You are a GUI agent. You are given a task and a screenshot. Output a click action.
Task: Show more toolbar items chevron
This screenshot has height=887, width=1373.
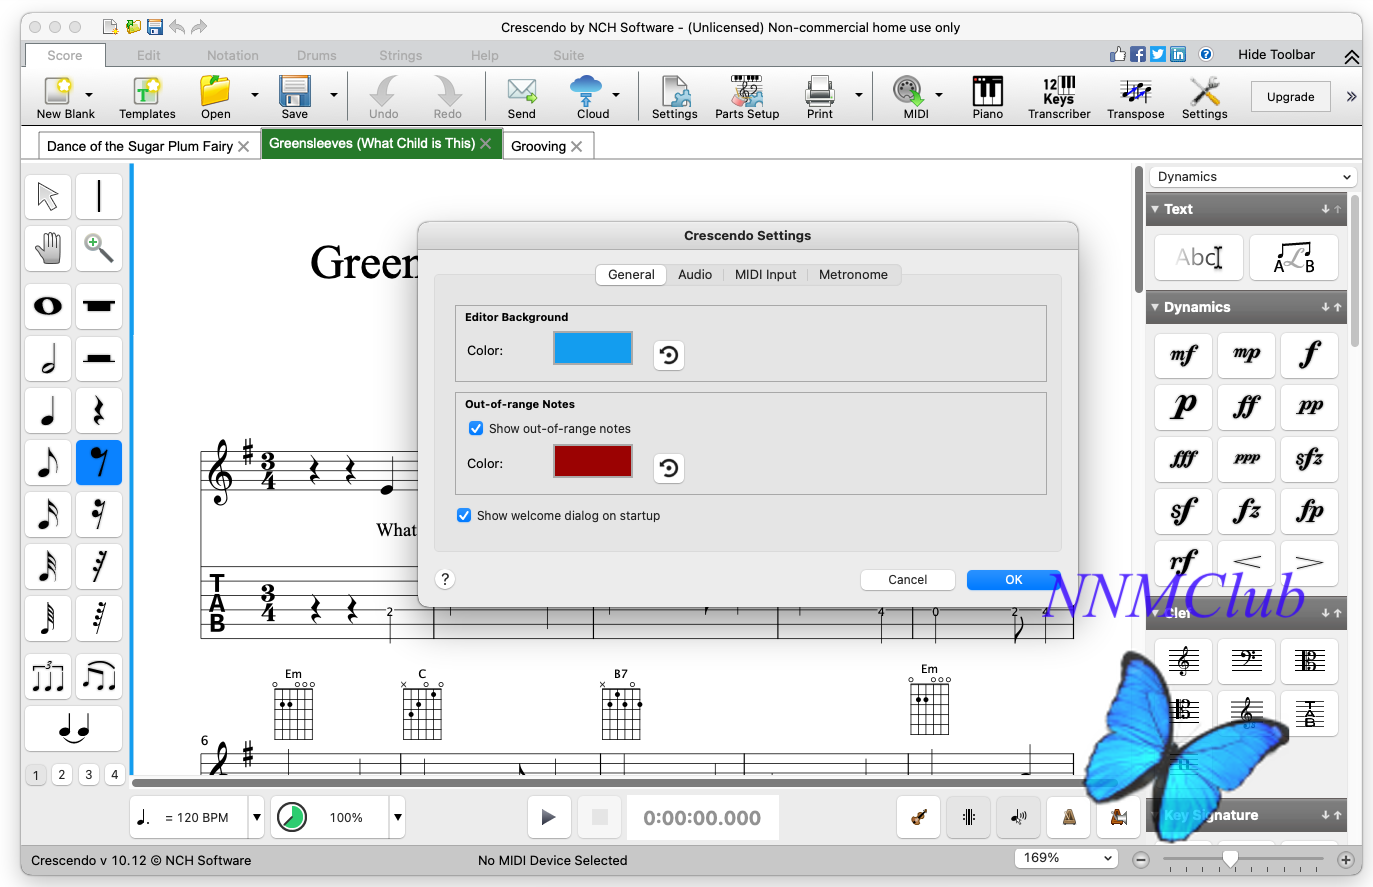pyautogui.click(x=1351, y=97)
